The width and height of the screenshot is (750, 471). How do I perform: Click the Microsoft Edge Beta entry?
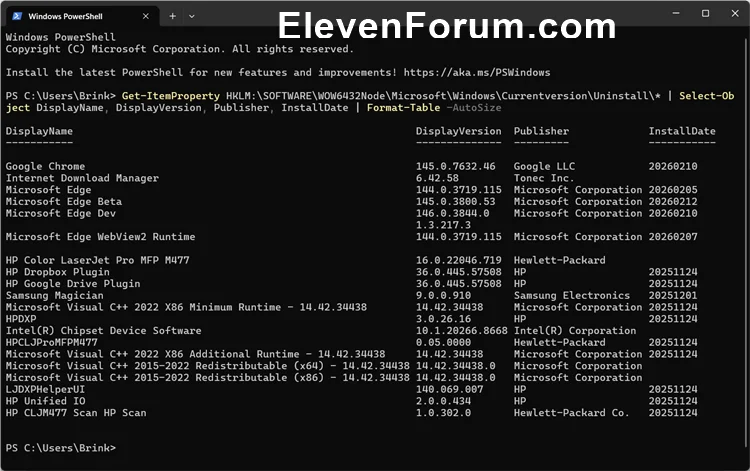[x=64, y=201]
